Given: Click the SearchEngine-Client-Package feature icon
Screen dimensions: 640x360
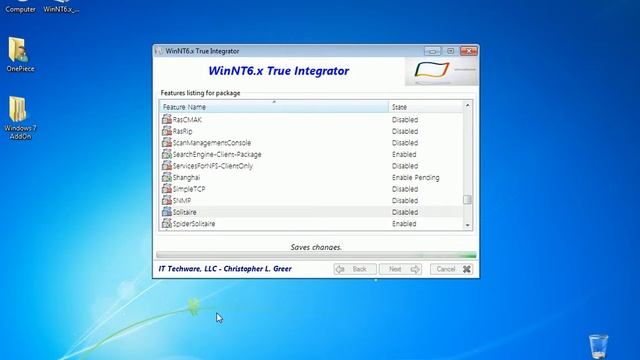Looking at the screenshot, I should [x=167, y=154].
